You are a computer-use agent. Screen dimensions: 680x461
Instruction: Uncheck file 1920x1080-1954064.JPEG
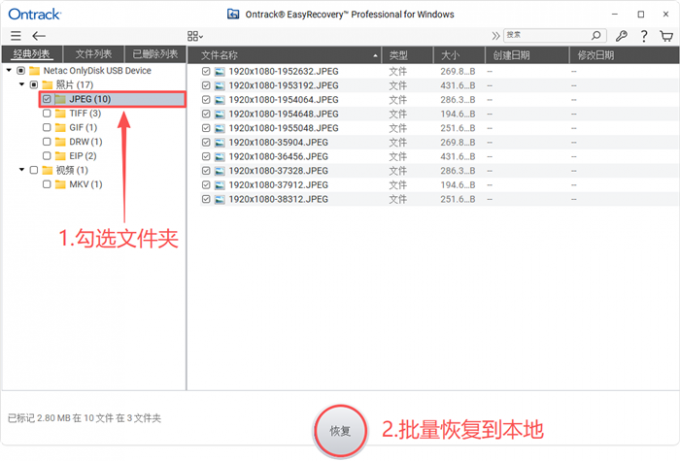pos(206,100)
